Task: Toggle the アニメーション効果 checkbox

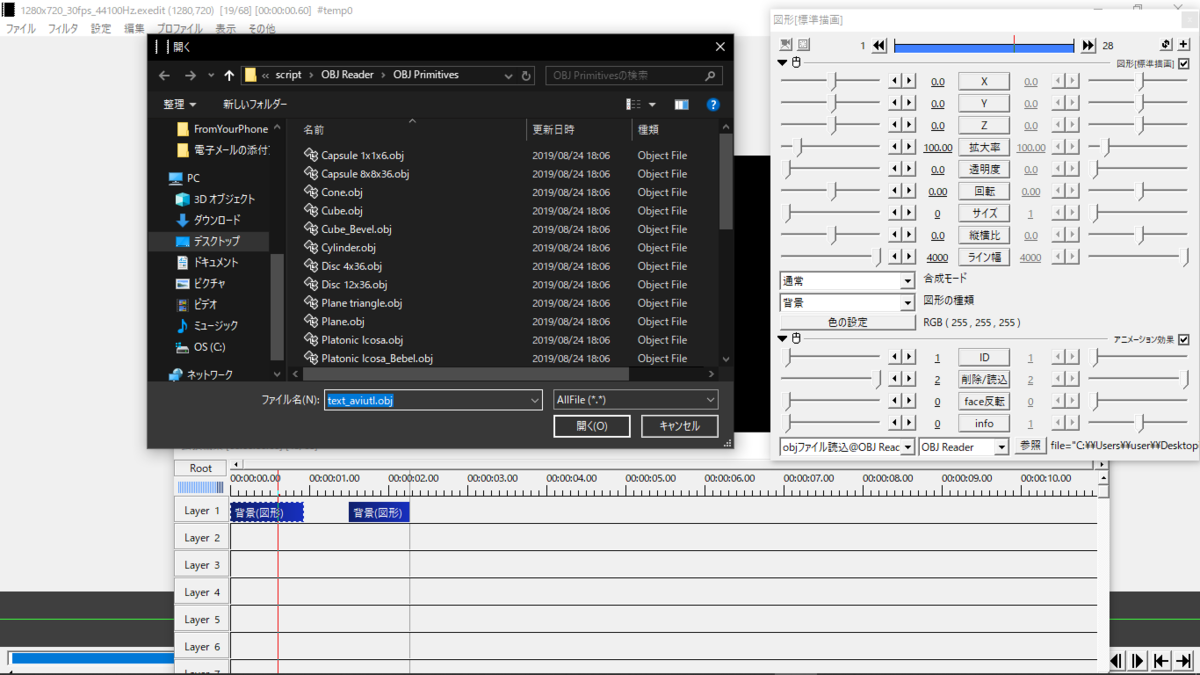Action: pyautogui.click(x=1184, y=339)
